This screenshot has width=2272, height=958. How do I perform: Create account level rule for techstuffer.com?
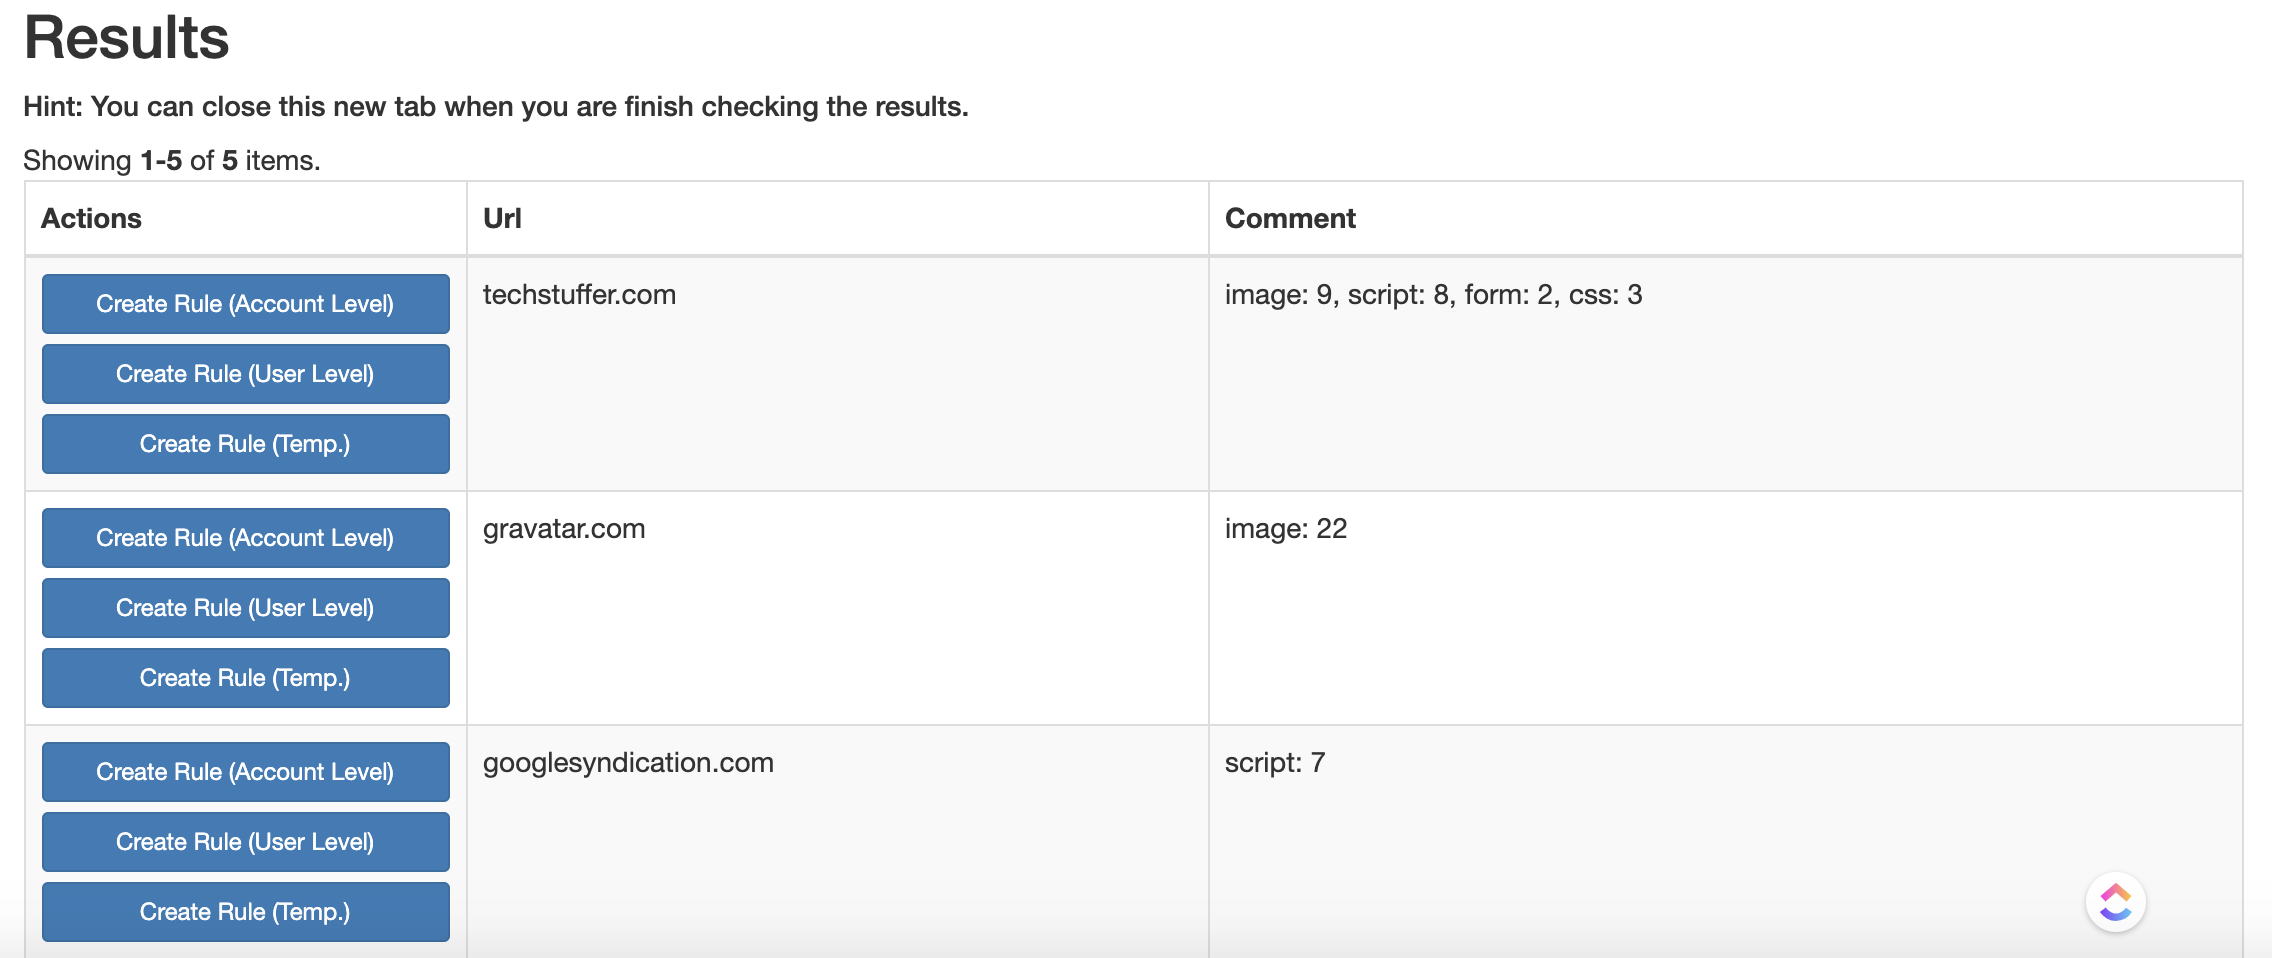[245, 304]
